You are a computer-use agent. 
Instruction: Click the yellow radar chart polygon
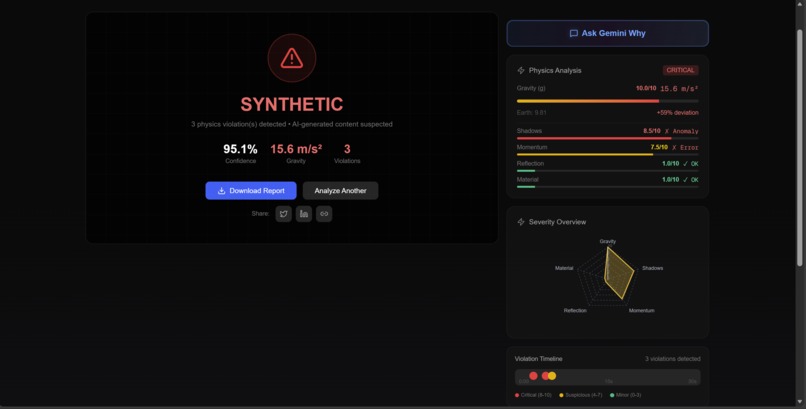(x=620, y=275)
